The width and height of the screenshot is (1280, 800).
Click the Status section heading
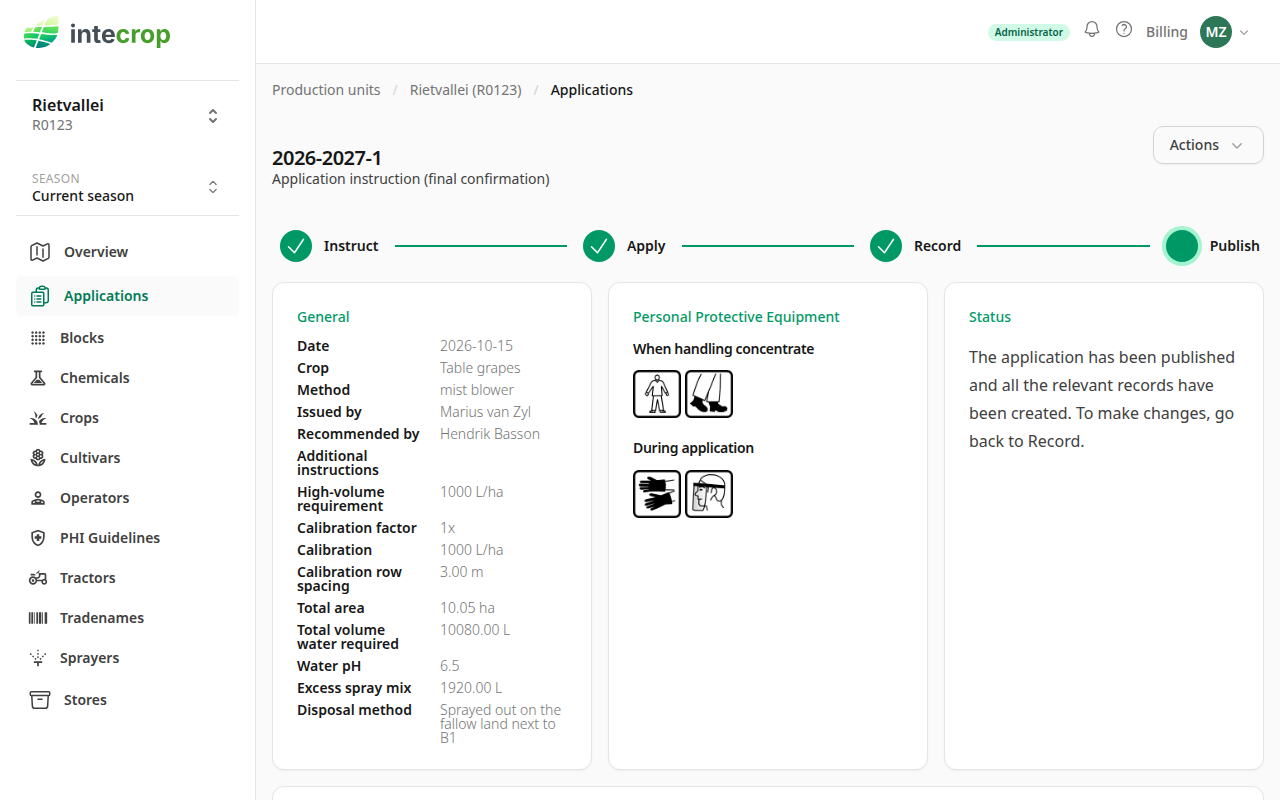pyautogui.click(x=990, y=317)
